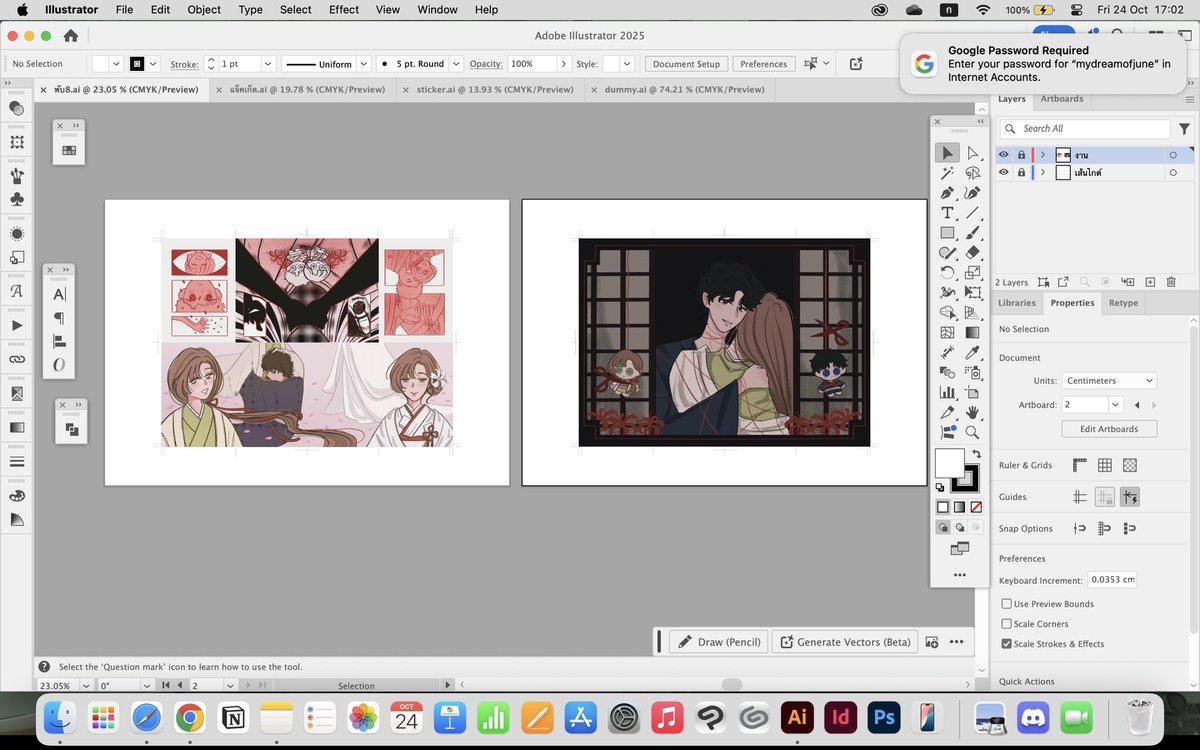Select the Pen tool
The height and width of the screenshot is (750, 1200).
[x=946, y=193]
